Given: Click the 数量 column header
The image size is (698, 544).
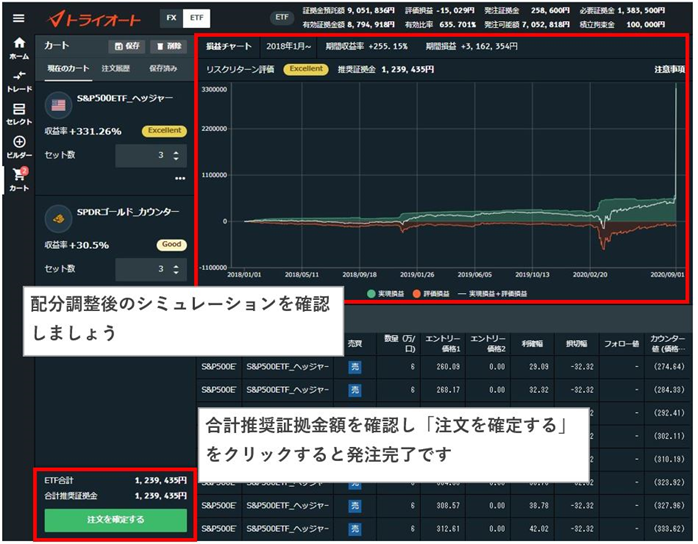Looking at the screenshot, I should [400, 344].
